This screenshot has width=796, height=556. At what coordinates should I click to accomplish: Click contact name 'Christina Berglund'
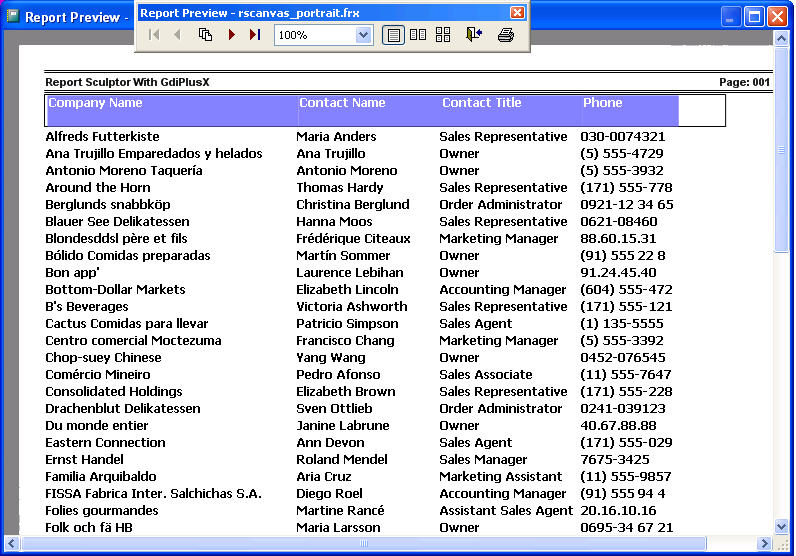point(353,205)
